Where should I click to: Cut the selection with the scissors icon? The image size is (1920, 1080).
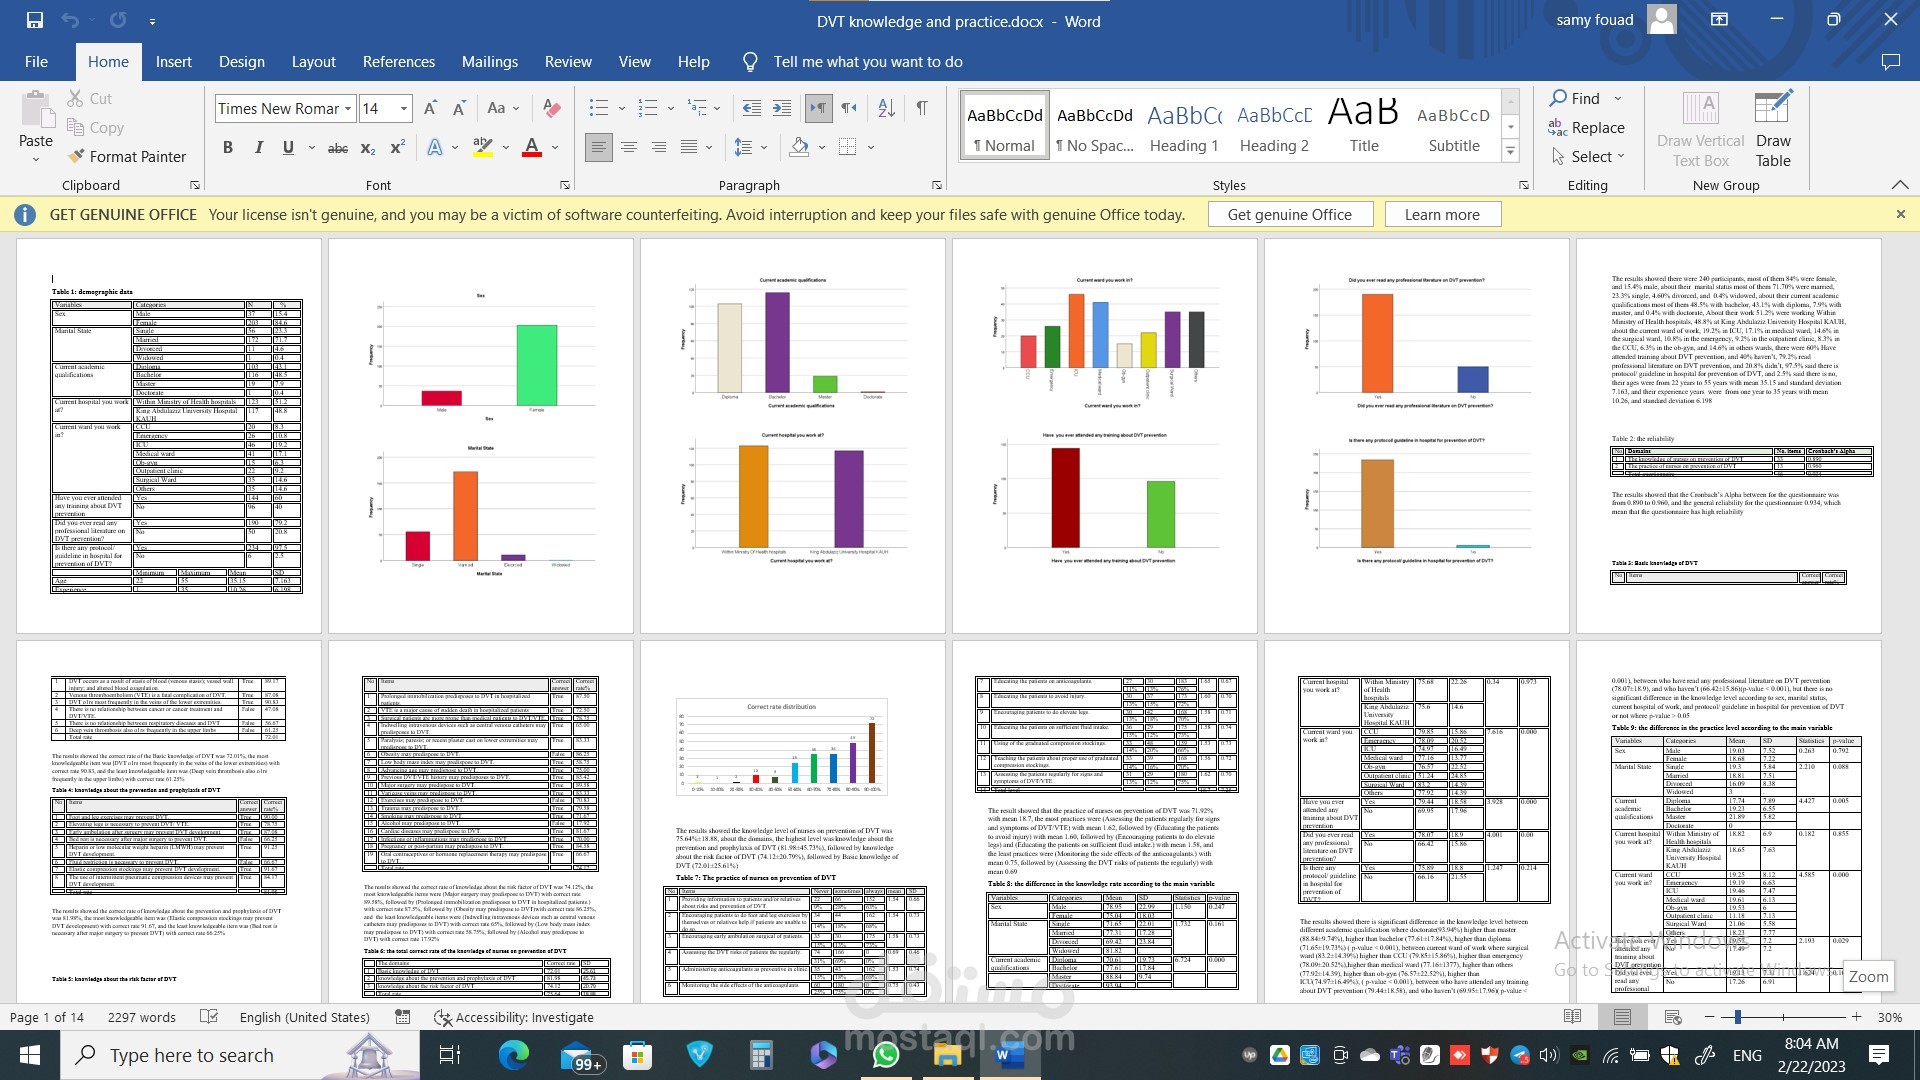click(76, 98)
